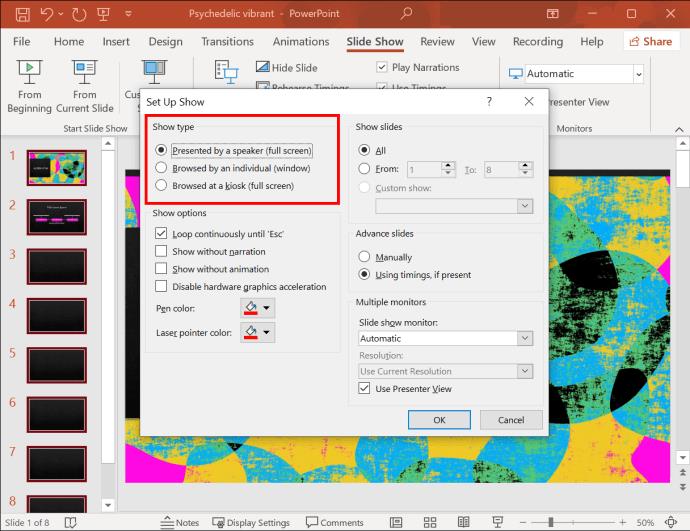The height and width of the screenshot is (531, 690).
Task: Open the File tab
Action: [22, 41]
